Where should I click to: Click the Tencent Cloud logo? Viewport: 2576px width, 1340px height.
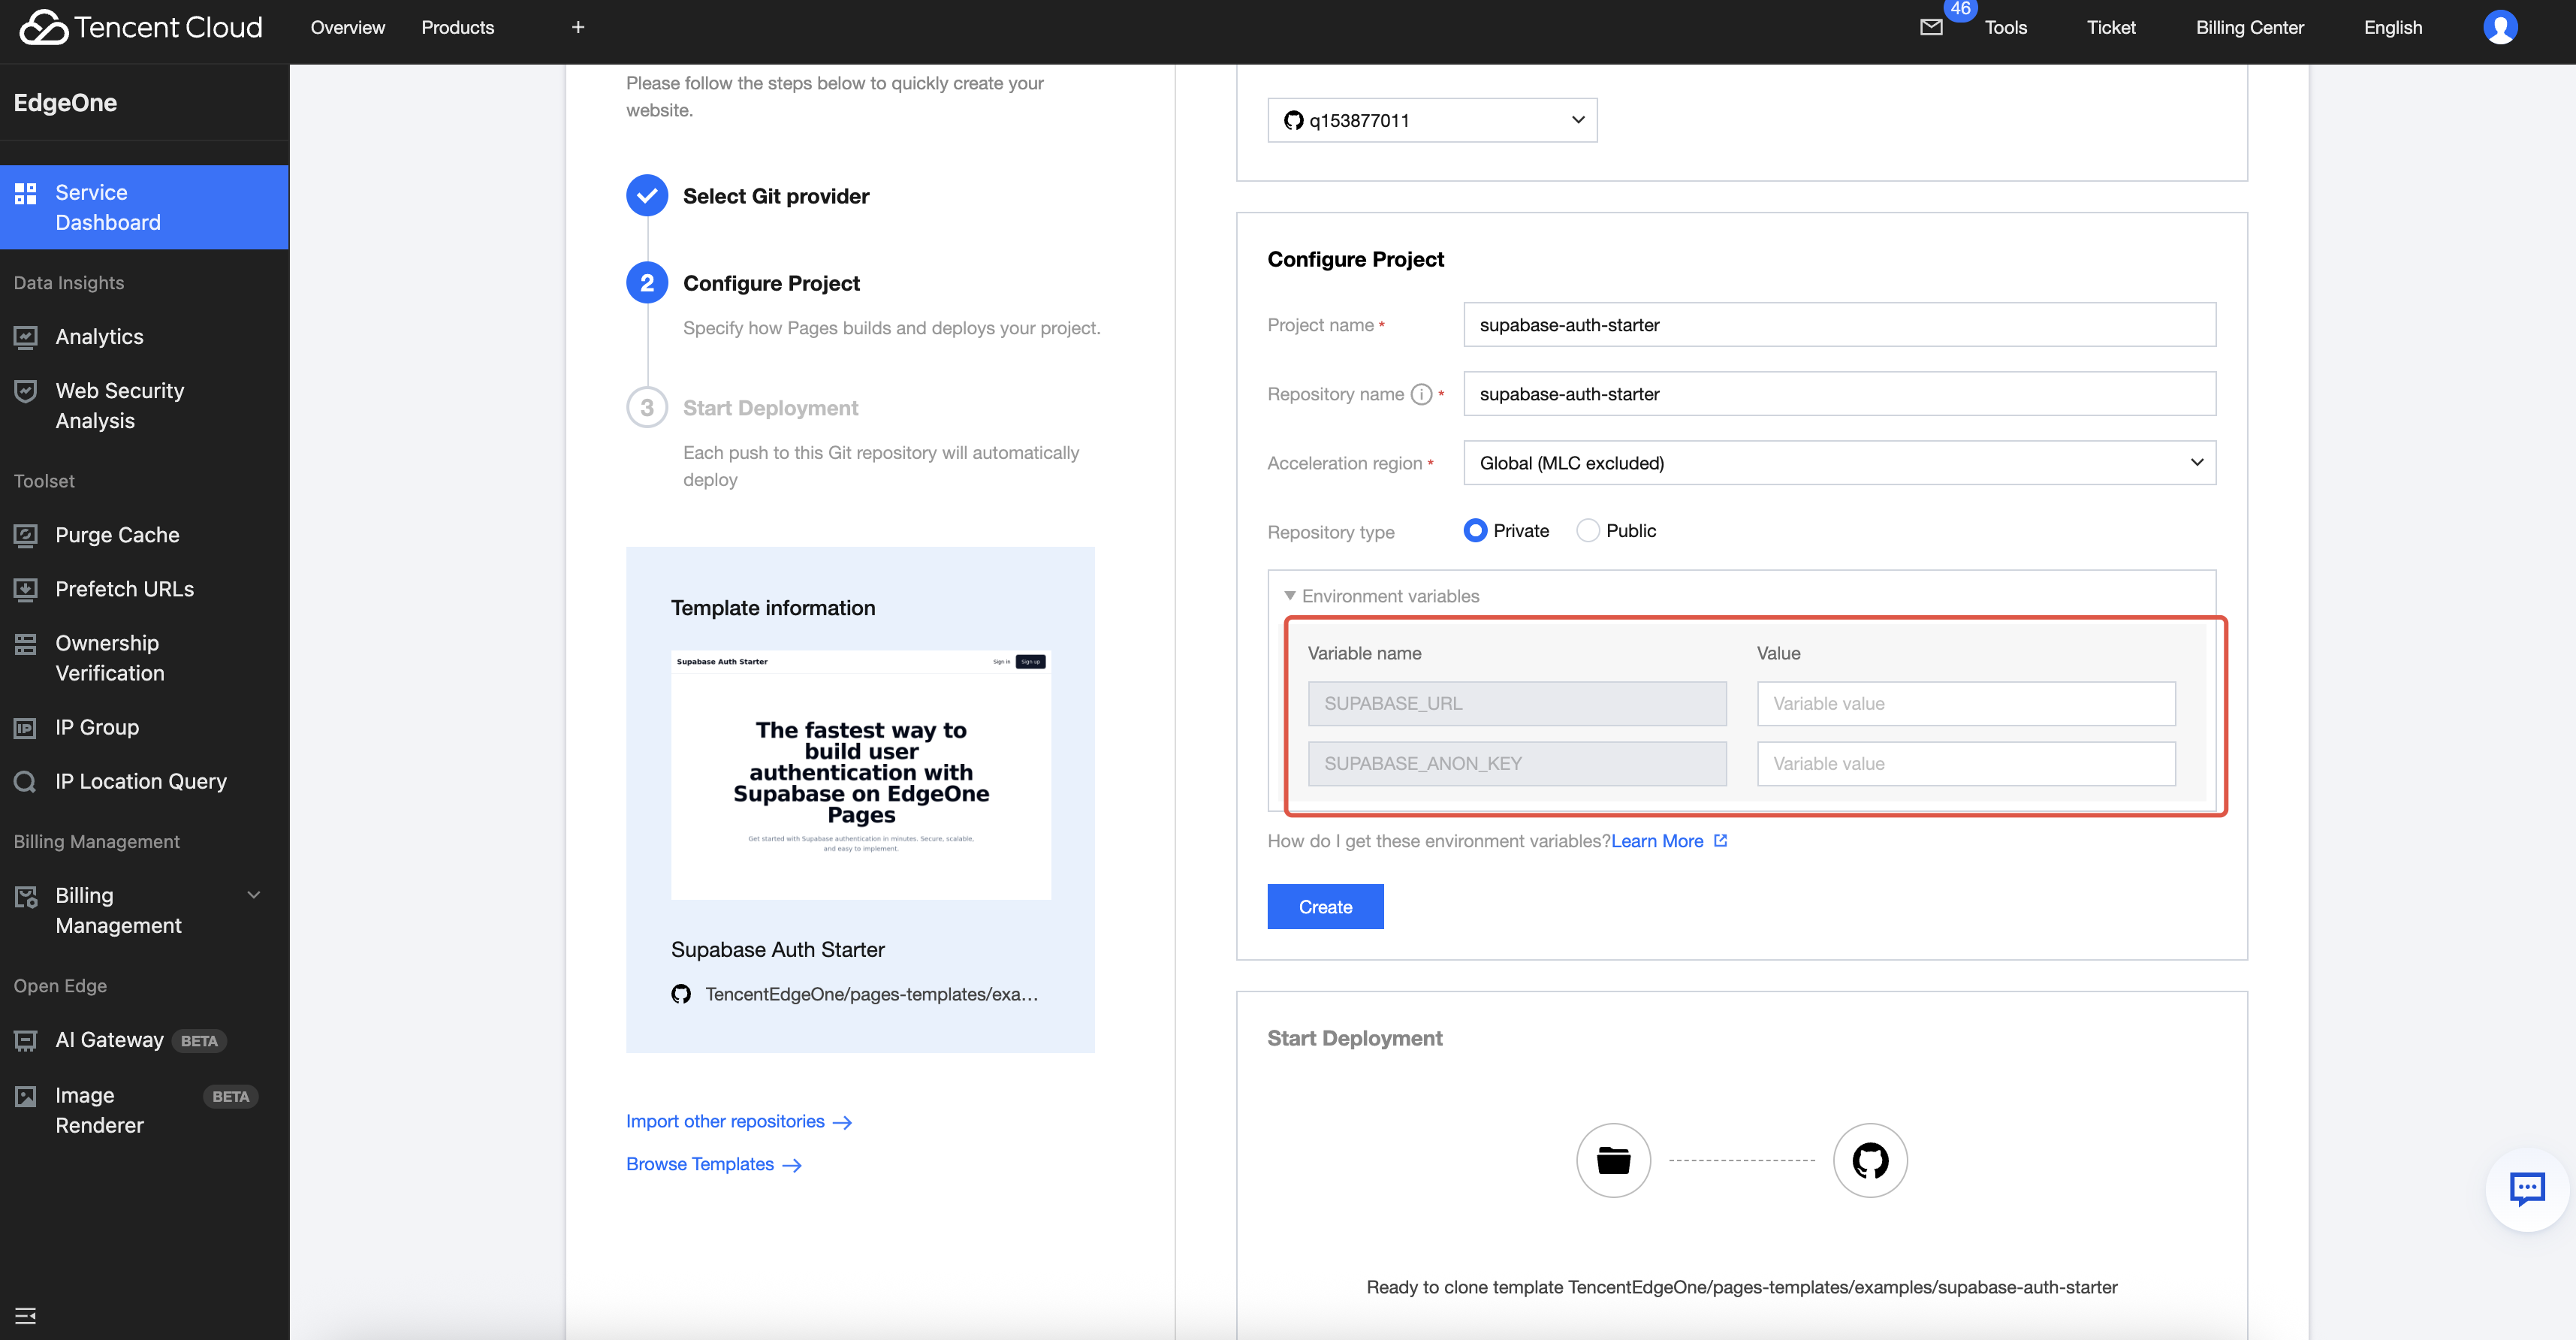pos(141,27)
